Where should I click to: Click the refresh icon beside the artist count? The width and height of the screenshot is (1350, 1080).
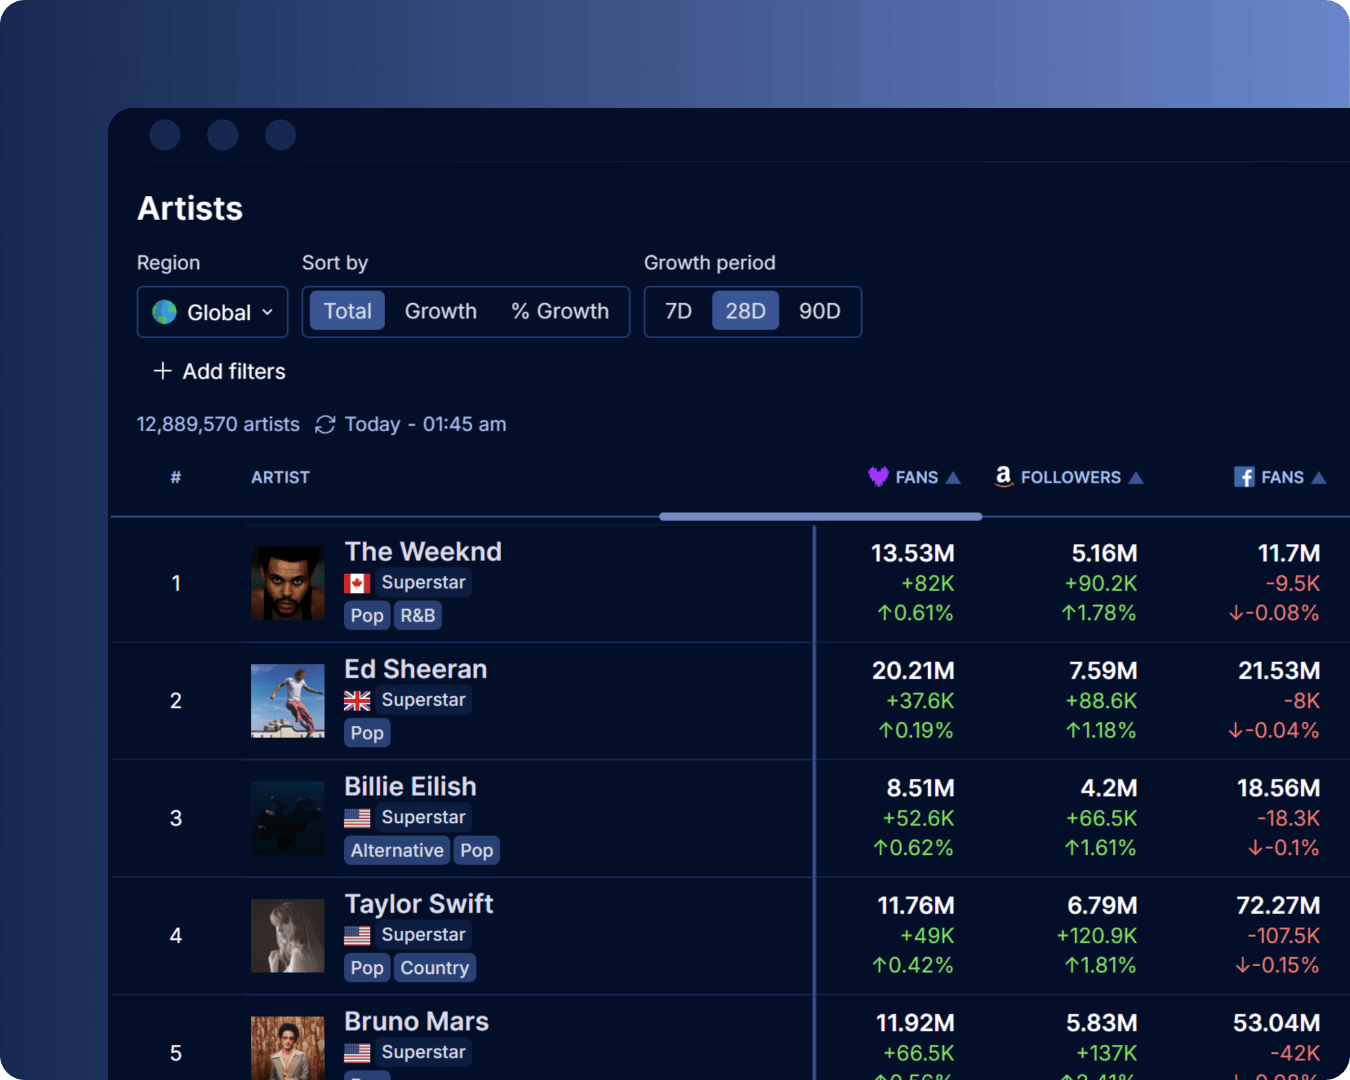pos(324,424)
